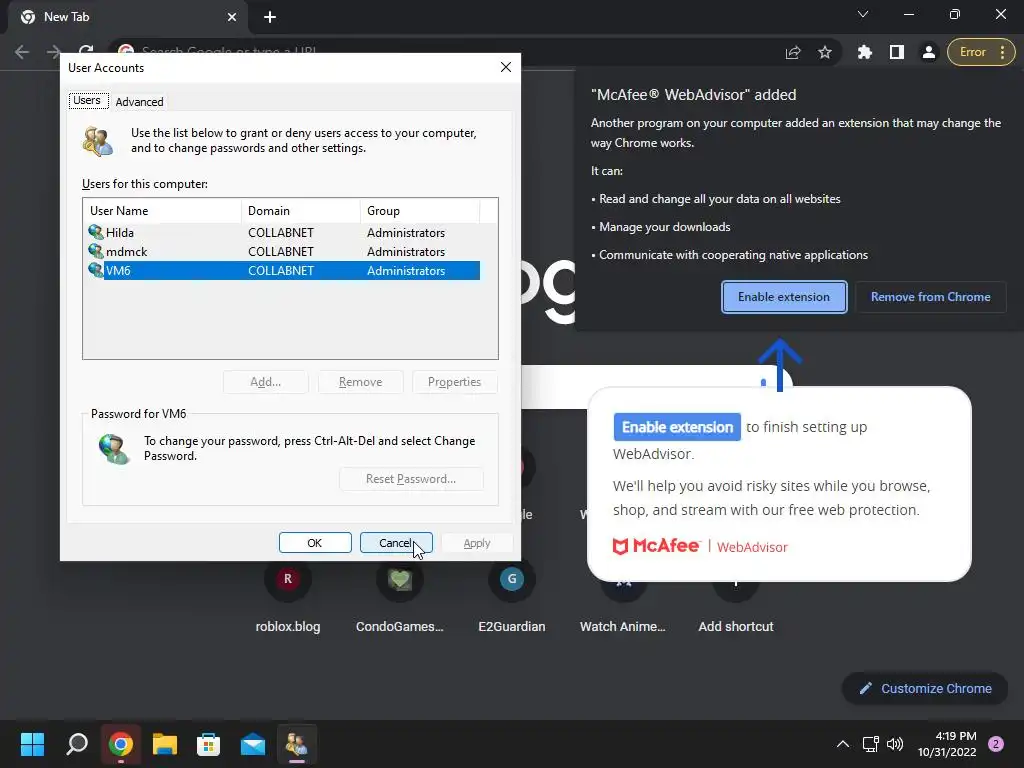Screen dimensions: 1024x768
Task: Open the Chrome profile avatar icon
Action: [x=929, y=52]
